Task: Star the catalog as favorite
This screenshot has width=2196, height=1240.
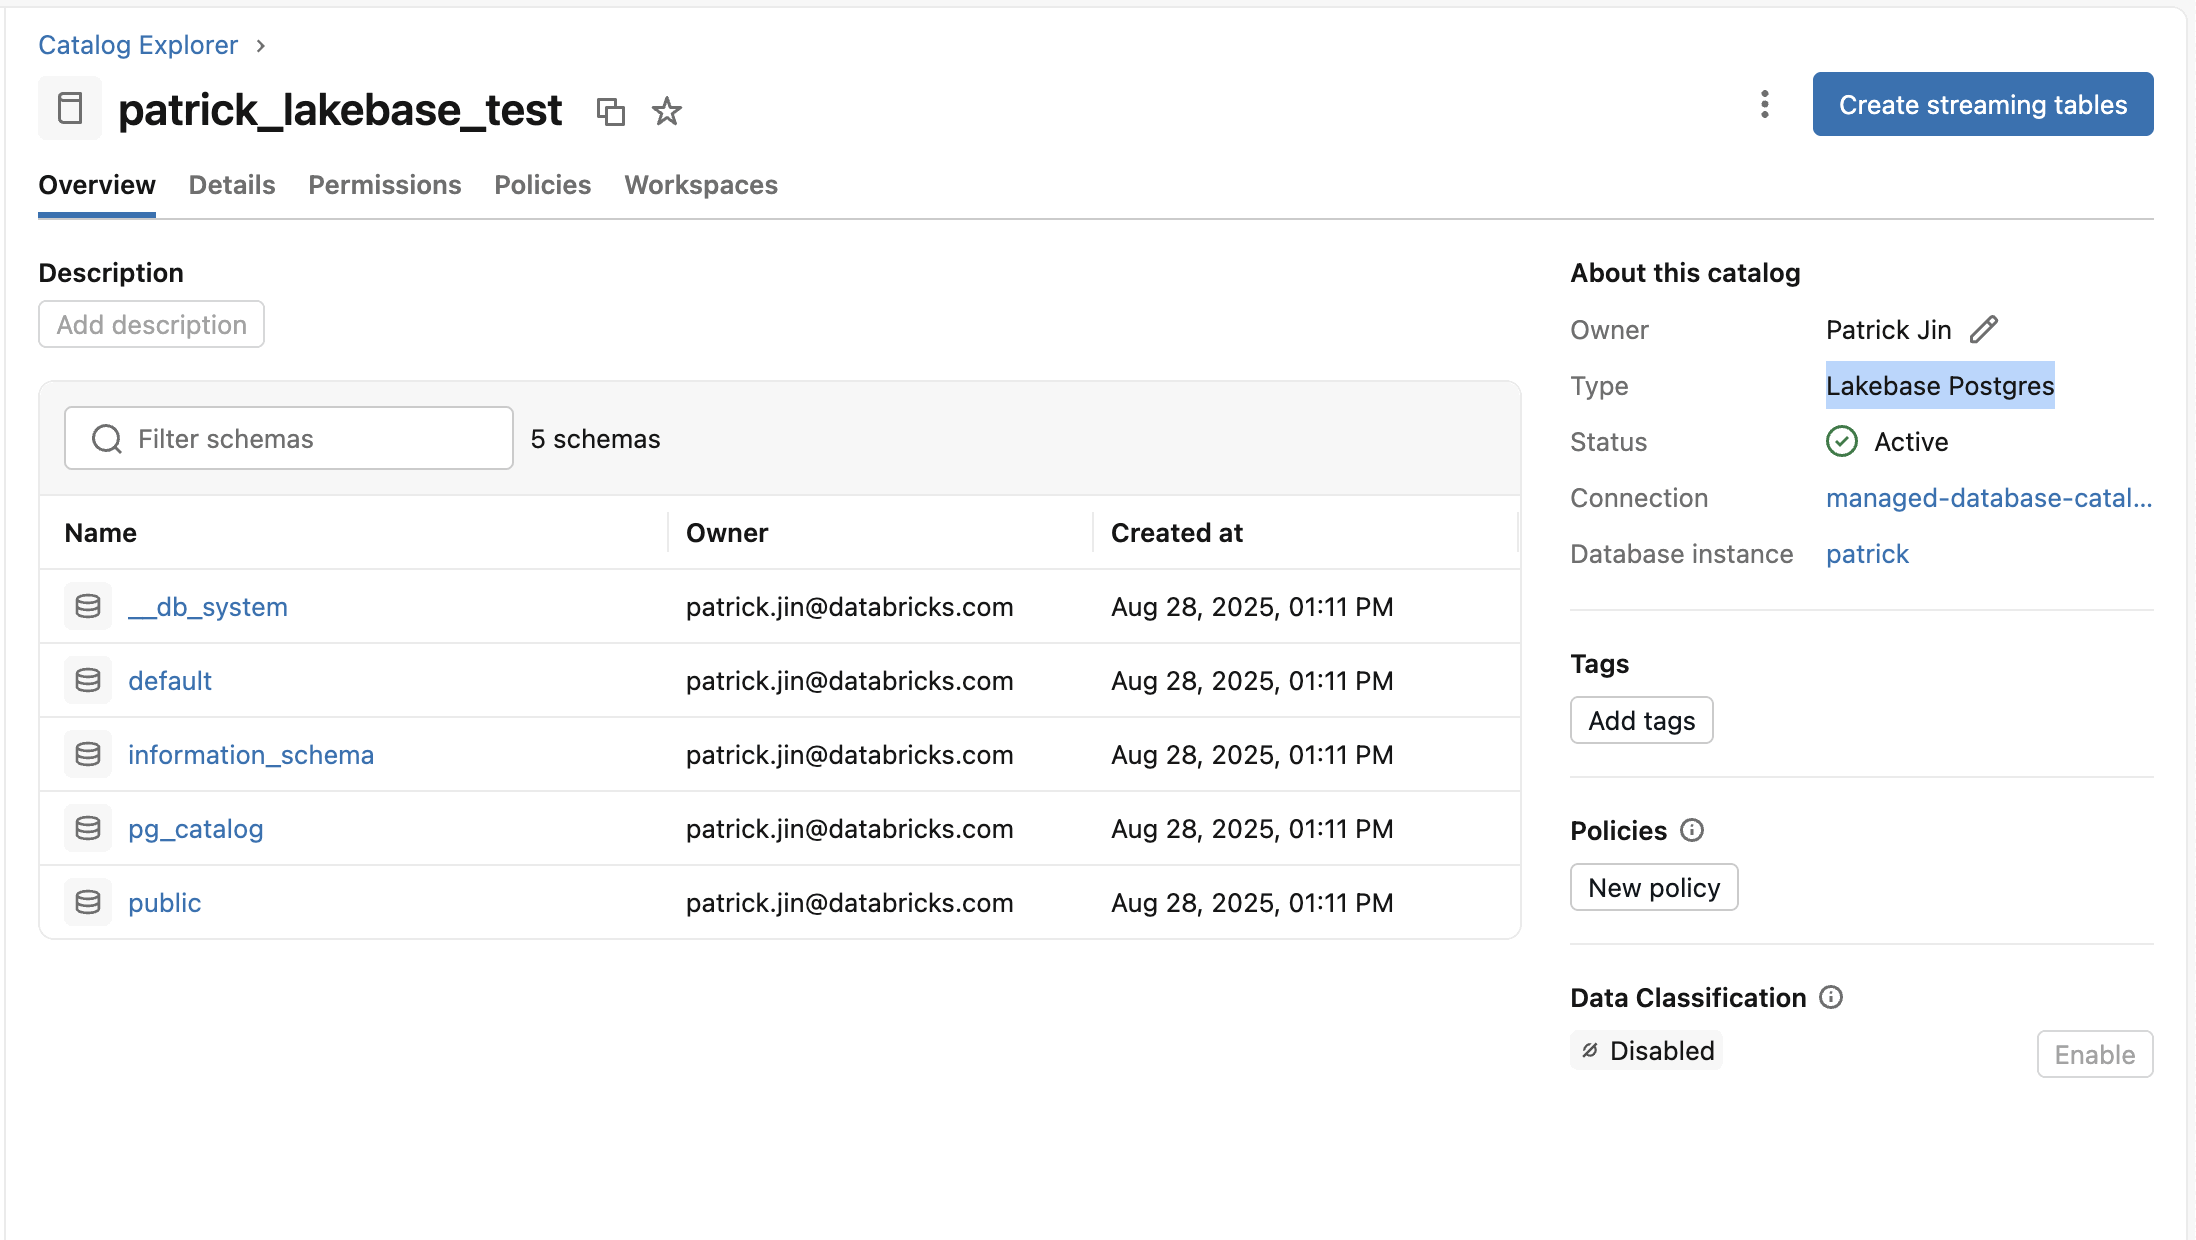Action: (666, 111)
